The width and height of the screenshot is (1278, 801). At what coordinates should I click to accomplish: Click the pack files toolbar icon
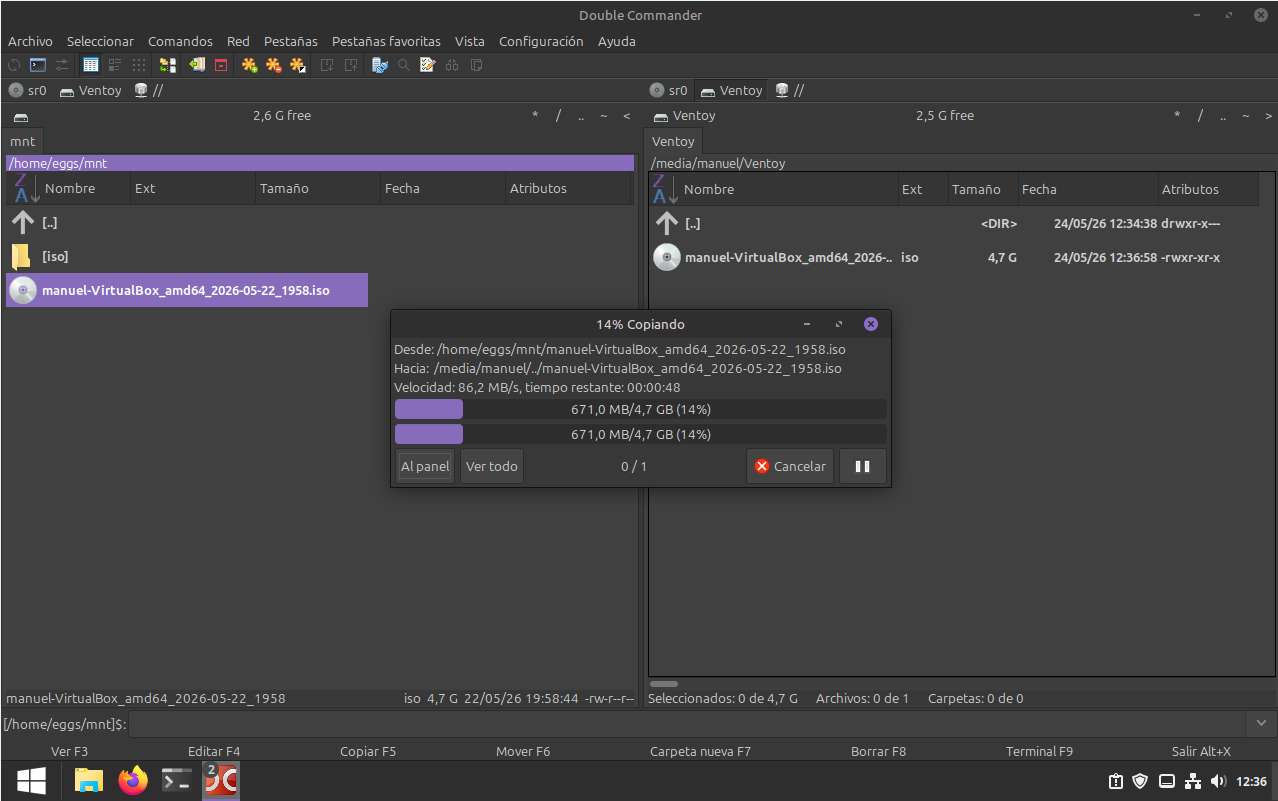click(197, 65)
